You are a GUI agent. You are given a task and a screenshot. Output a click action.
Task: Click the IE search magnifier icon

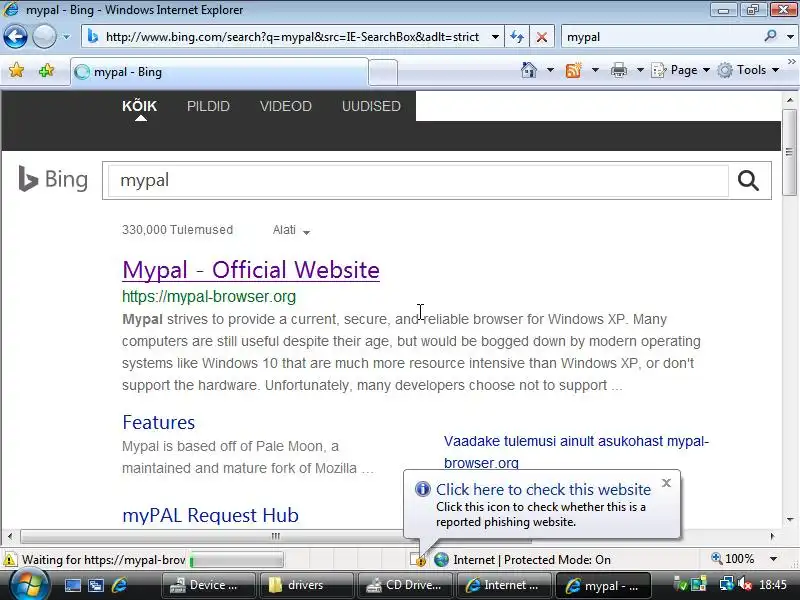pyautogui.click(x=770, y=36)
